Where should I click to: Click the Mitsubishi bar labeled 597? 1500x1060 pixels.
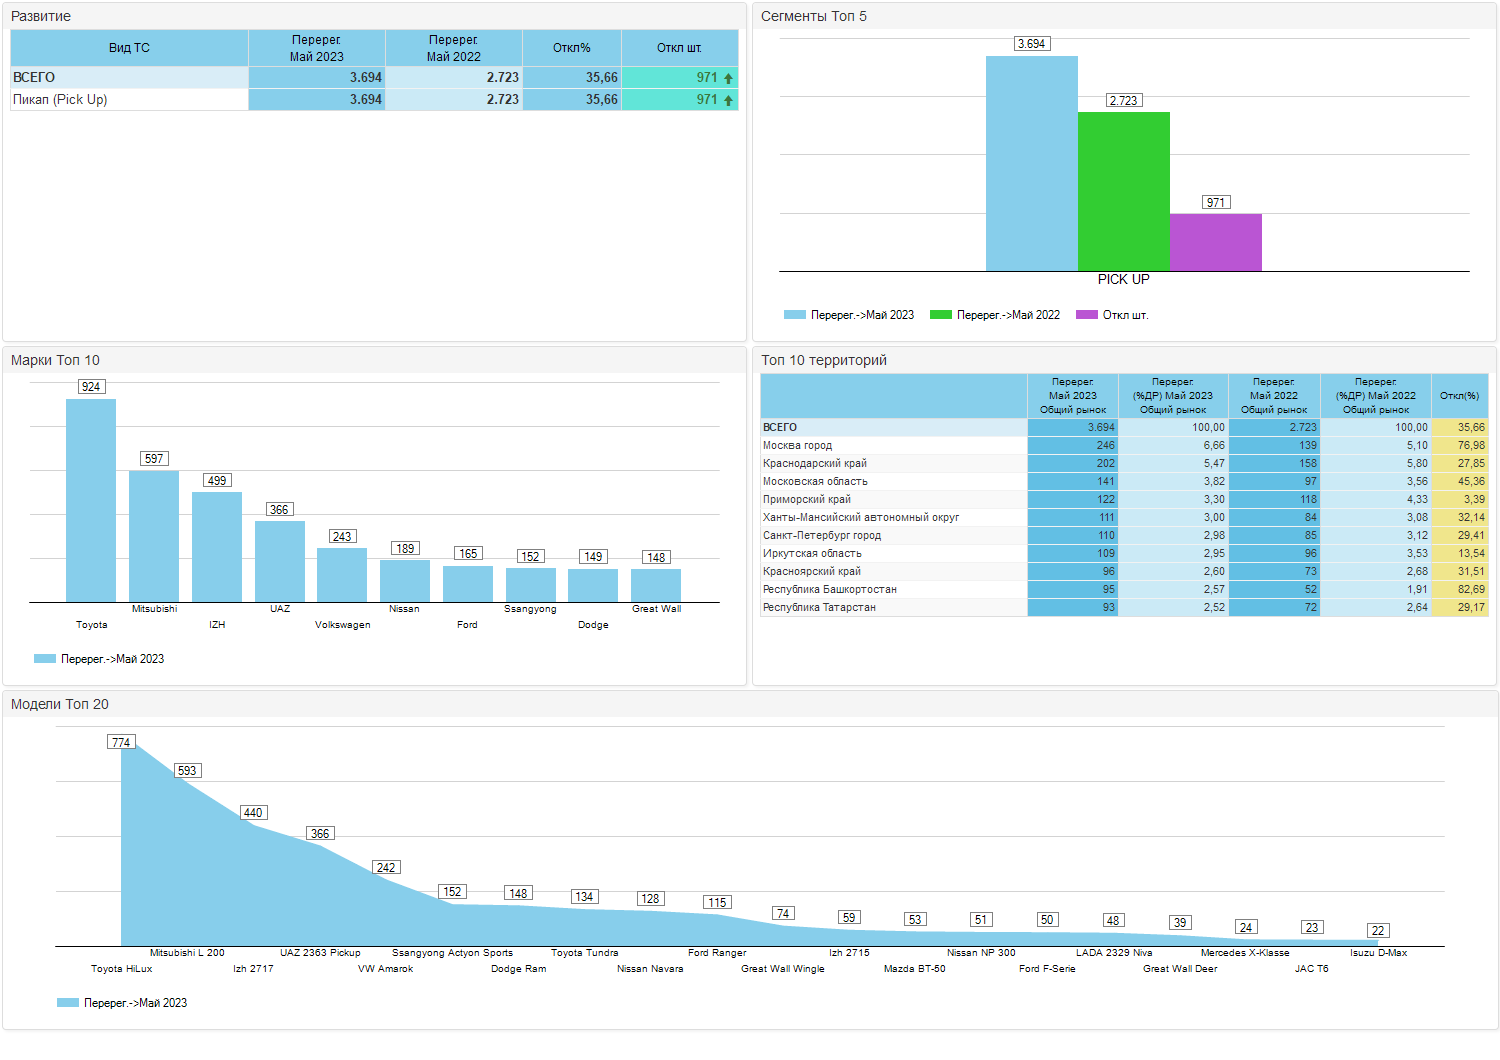click(154, 537)
